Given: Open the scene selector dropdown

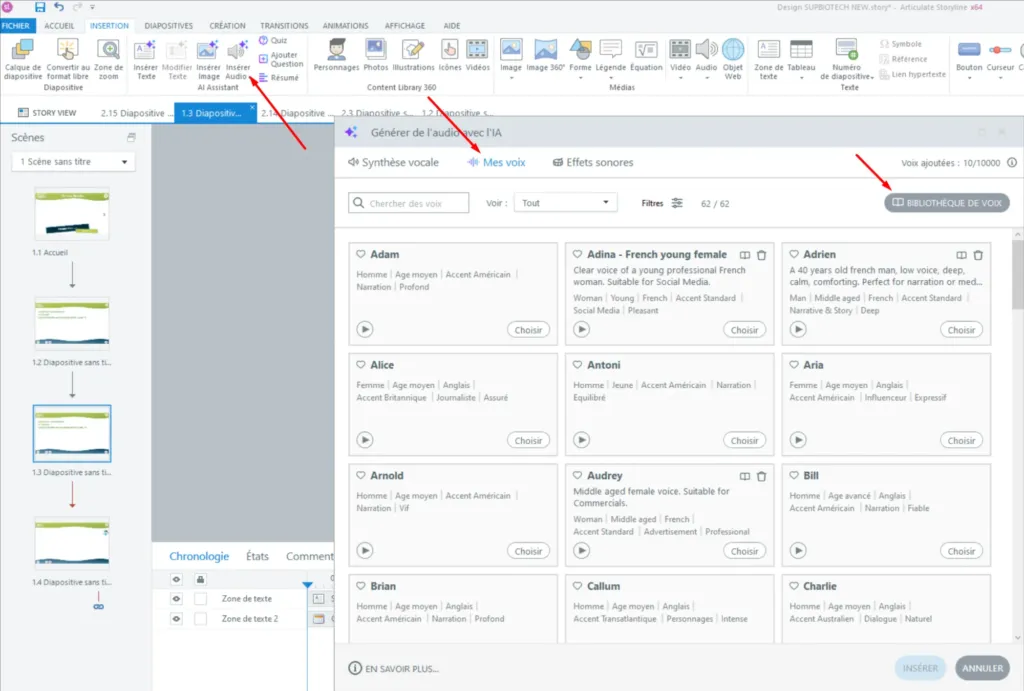Looking at the screenshot, I should [73, 162].
